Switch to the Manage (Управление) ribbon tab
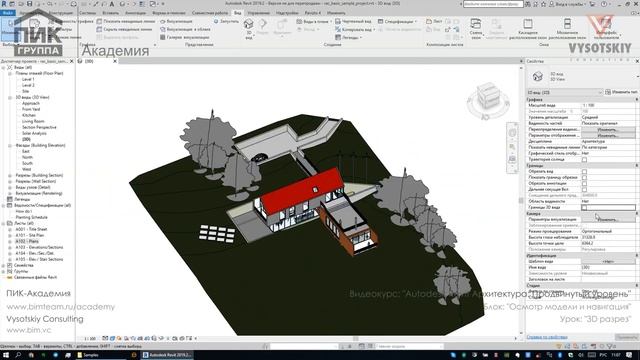 258,13
